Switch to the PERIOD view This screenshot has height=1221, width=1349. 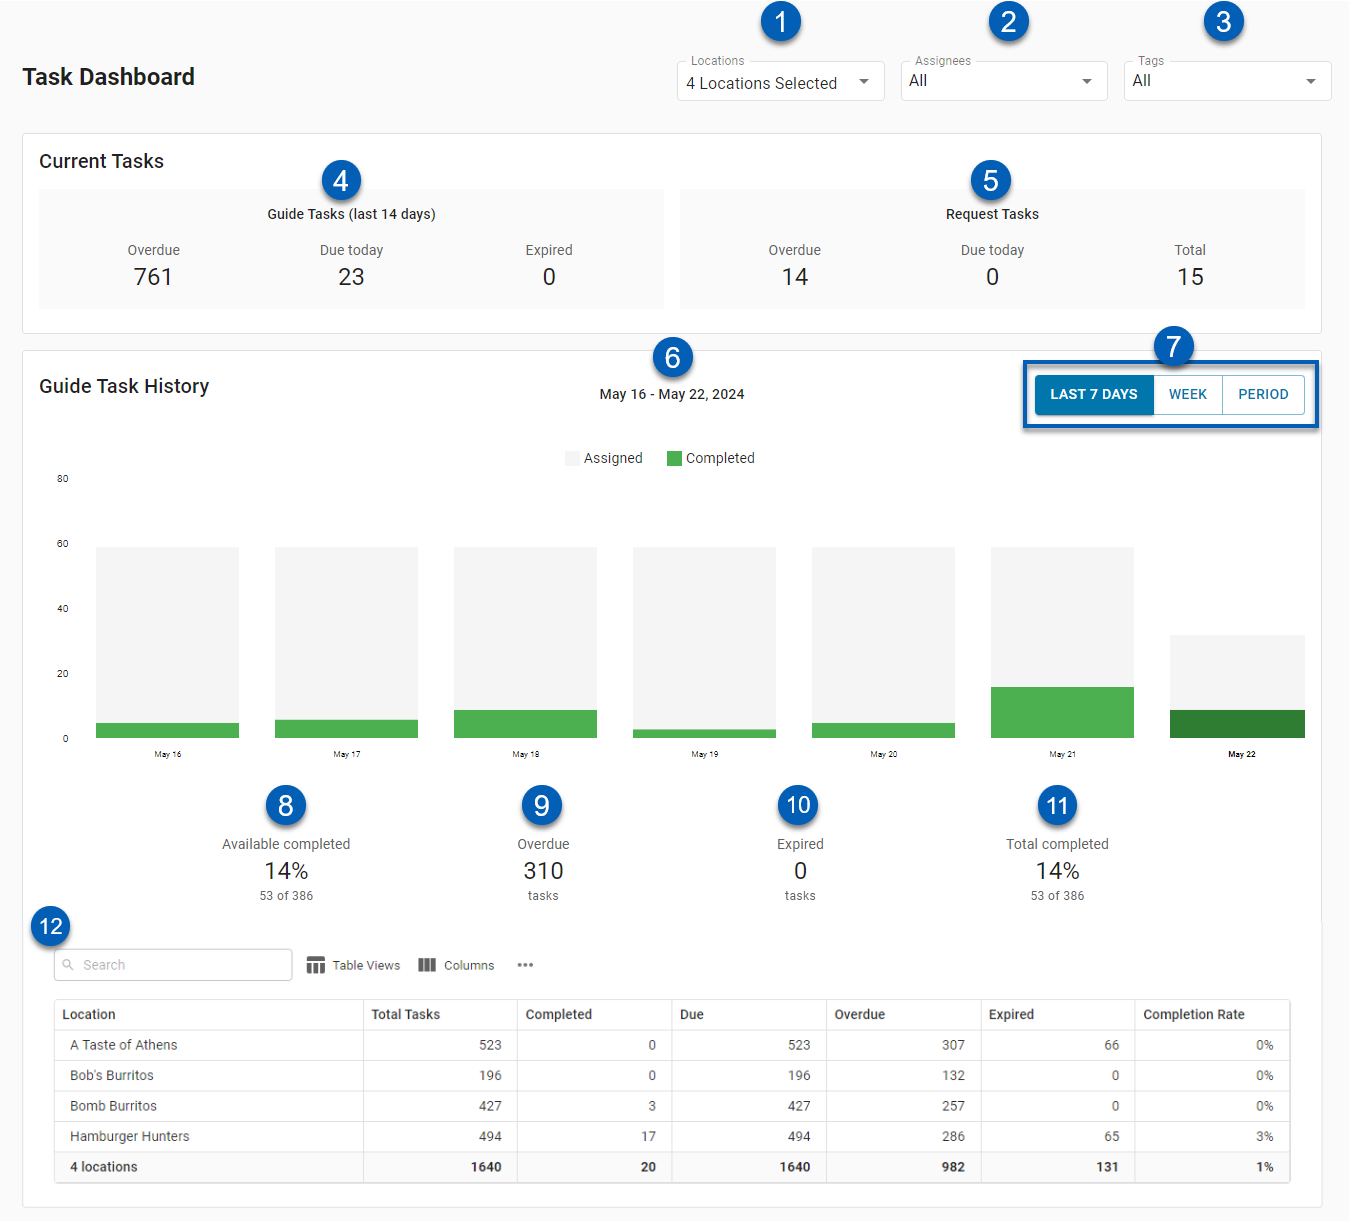1263,394
